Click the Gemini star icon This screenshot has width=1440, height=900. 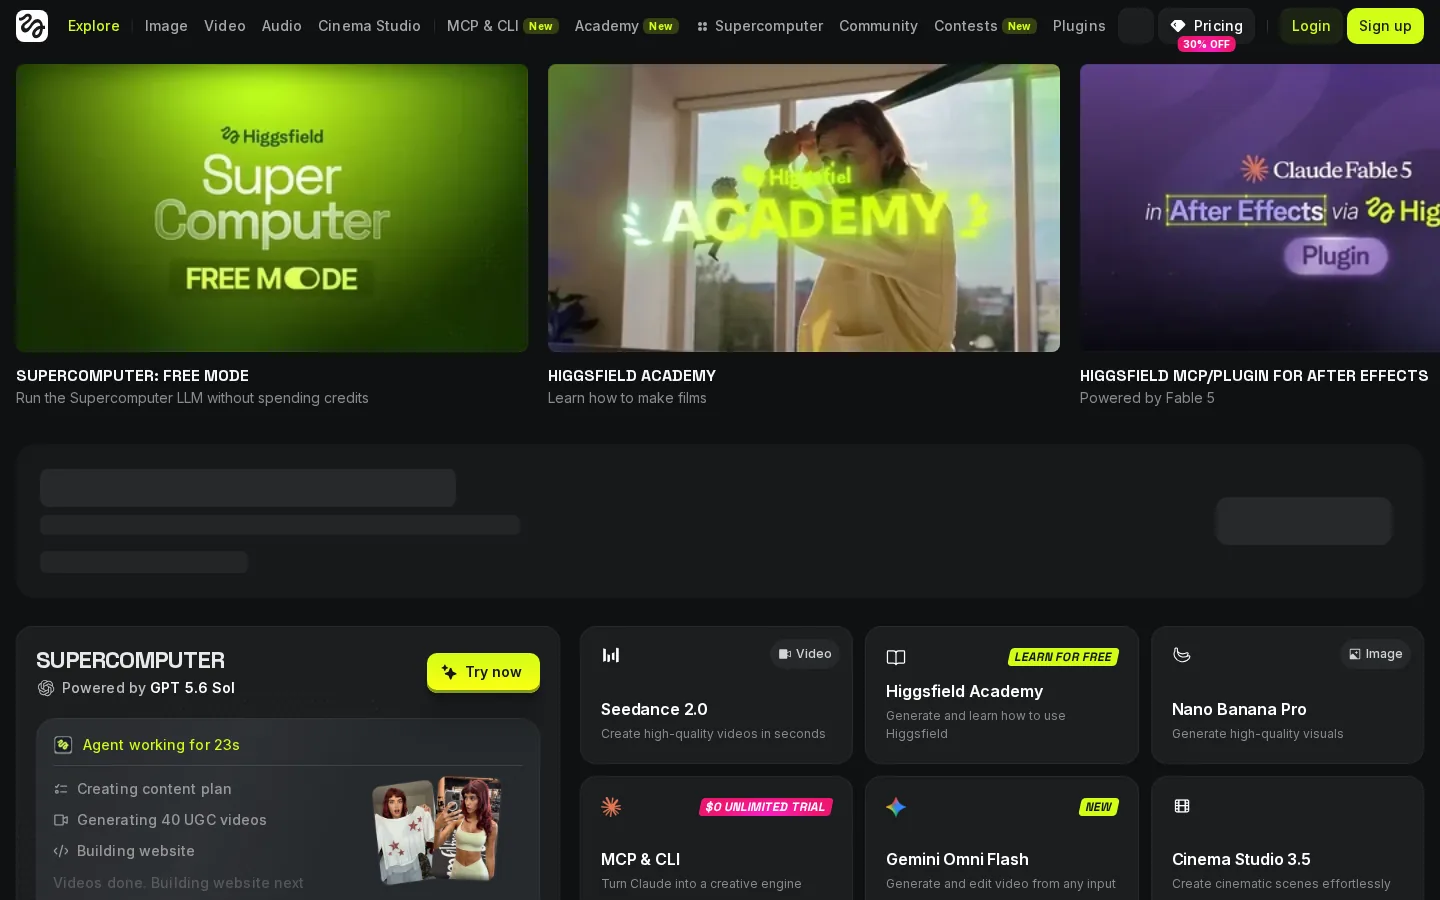896,807
